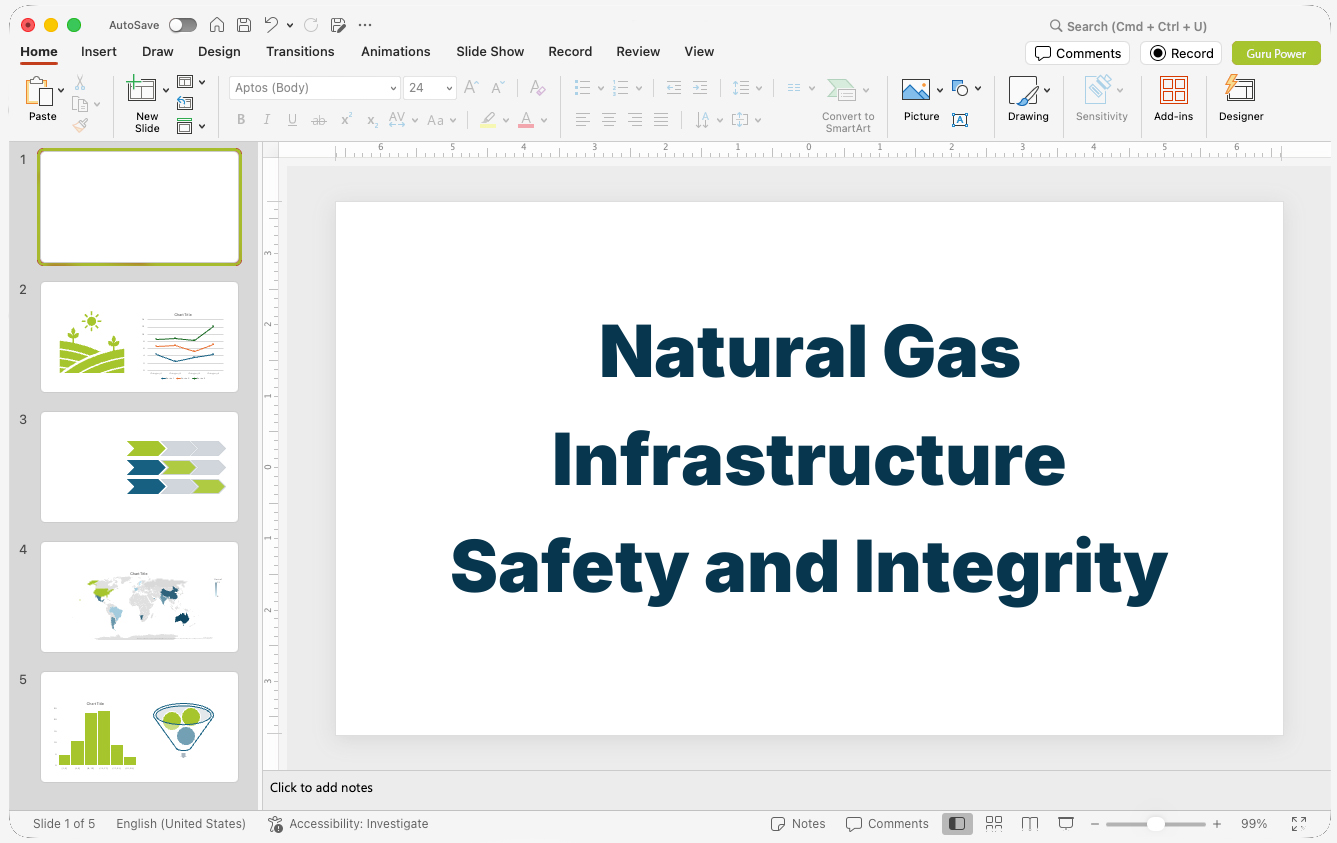Viewport: 1337px width, 843px height.
Task: Select slide 4 thumbnail with world map
Action: [x=139, y=597]
